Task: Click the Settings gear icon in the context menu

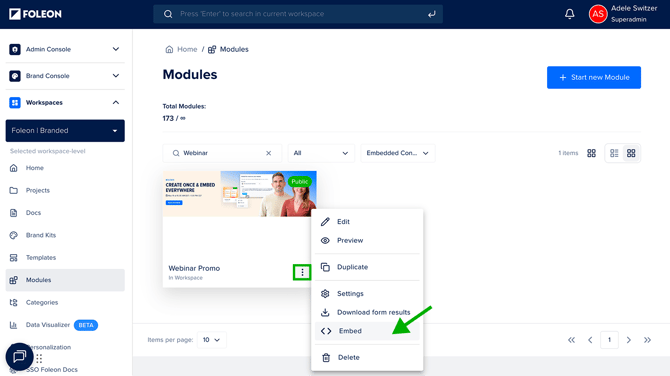Action: (x=325, y=294)
